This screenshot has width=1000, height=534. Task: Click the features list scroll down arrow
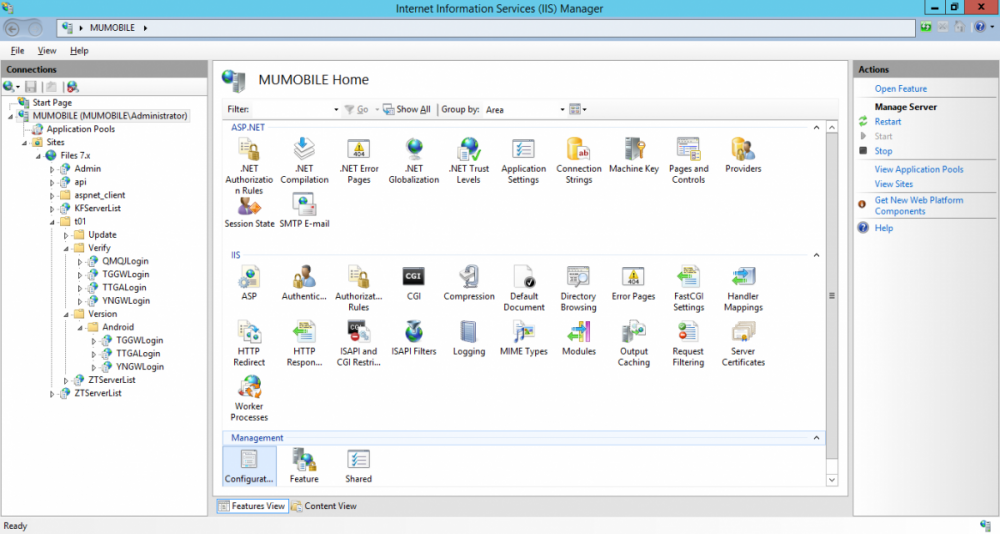pyautogui.click(x=832, y=480)
